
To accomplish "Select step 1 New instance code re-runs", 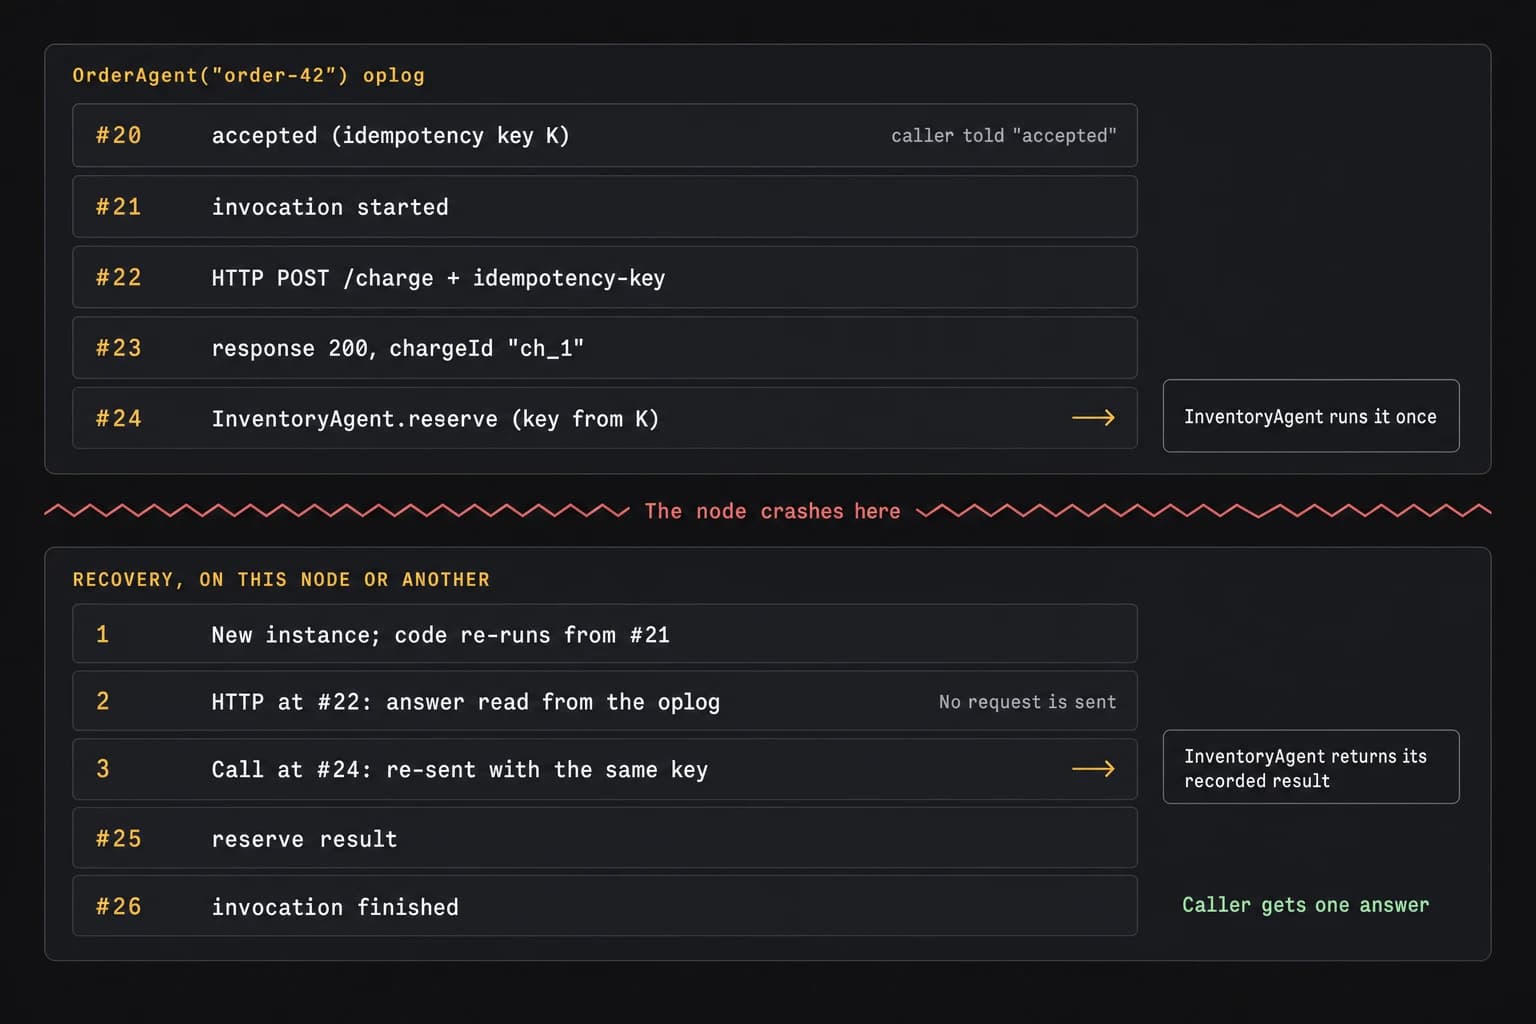I will click(604, 633).
